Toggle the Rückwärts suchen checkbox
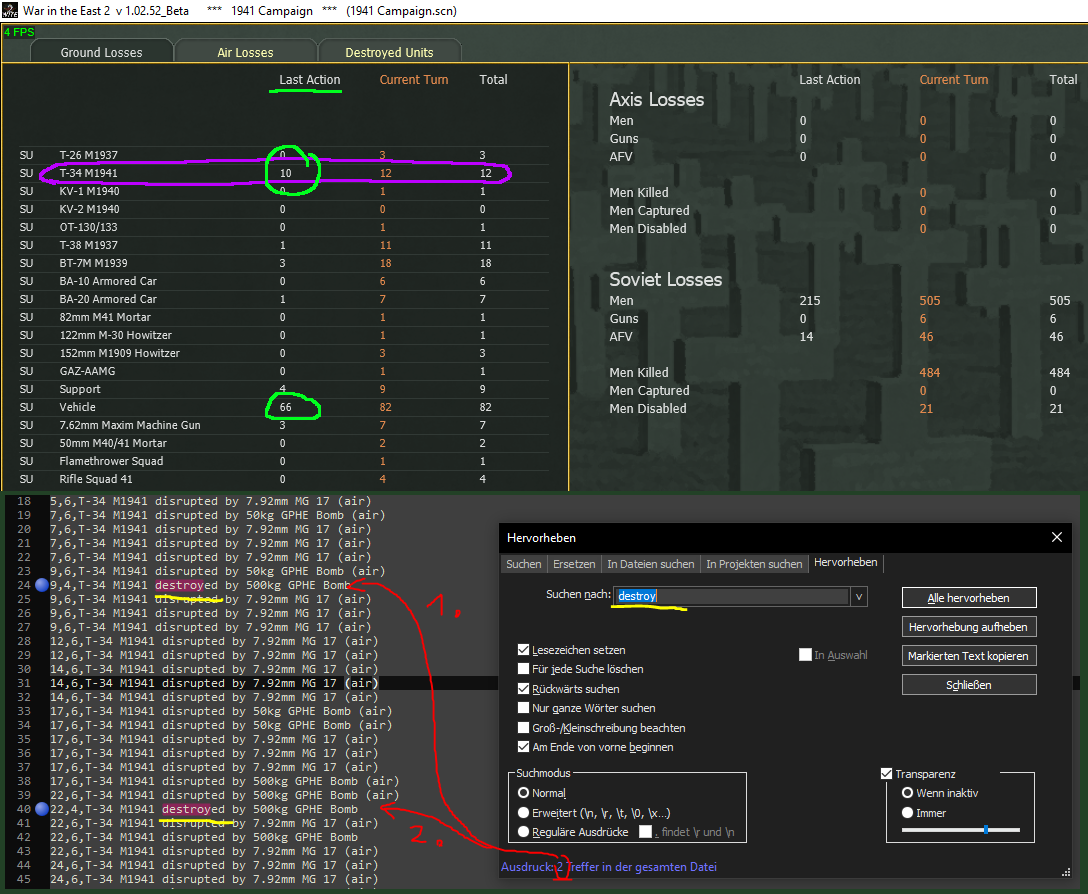 pyautogui.click(x=524, y=689)
